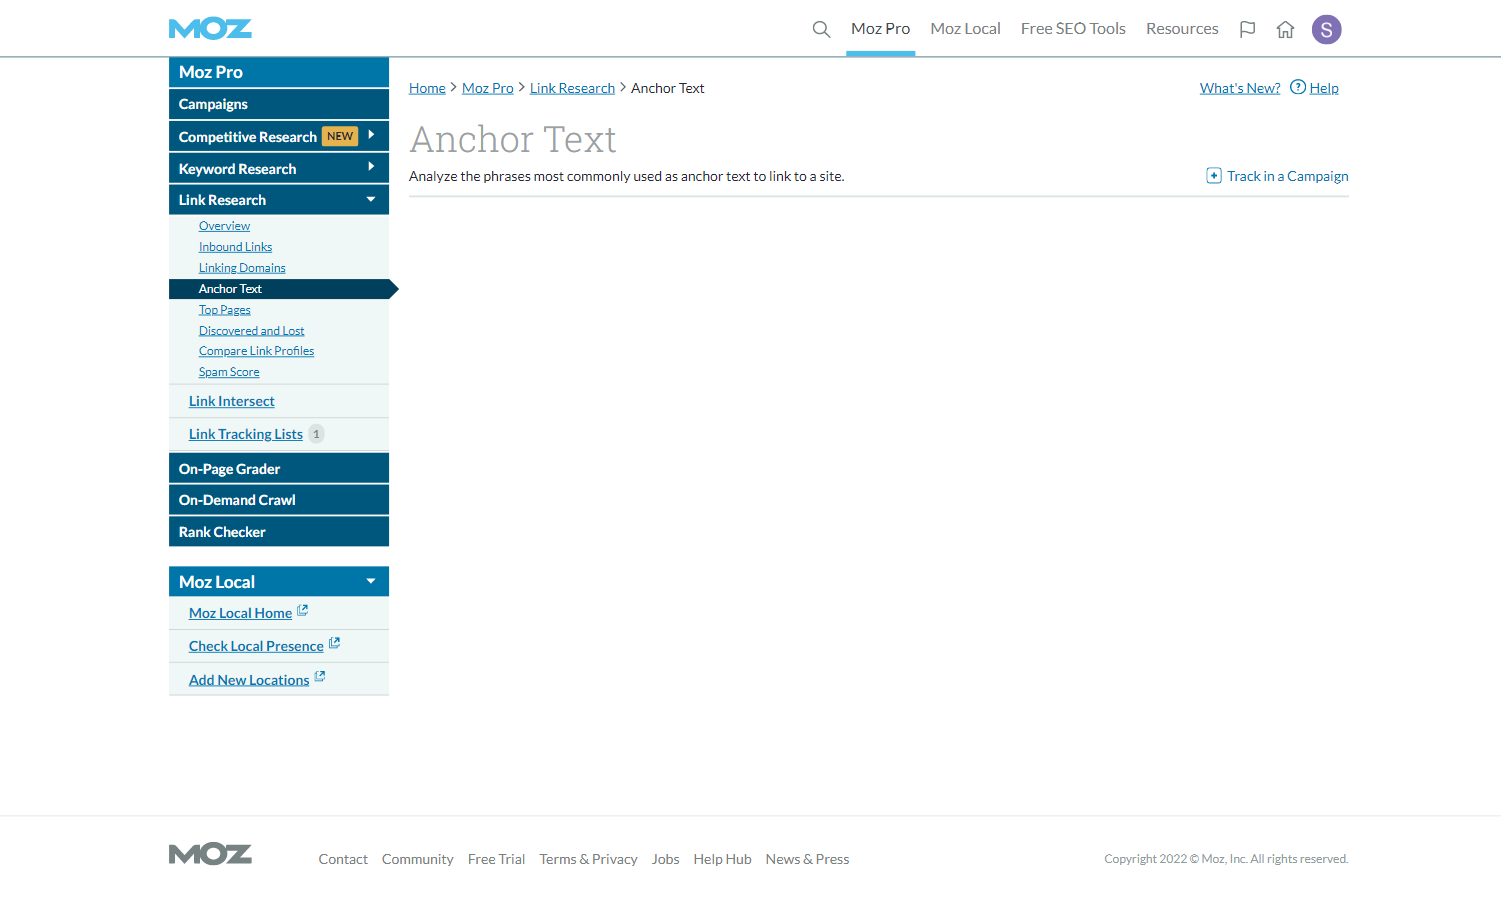This screenshot has height=910, width=1501.
Task: Expand Keyword Research arrow
Action: [x=371, y=167]
